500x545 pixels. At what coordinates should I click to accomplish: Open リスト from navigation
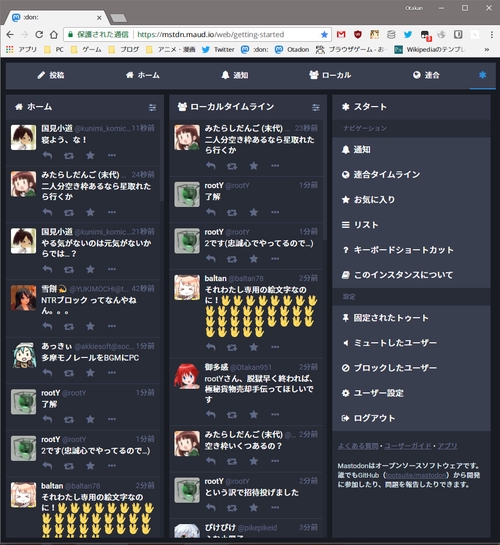tap(411, 225)
